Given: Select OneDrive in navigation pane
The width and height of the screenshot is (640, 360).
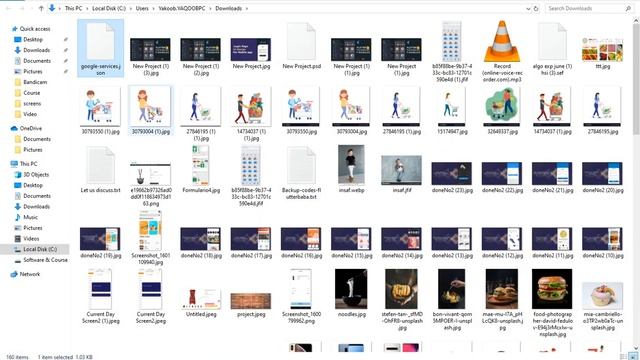Looking at the screenshot, I should coord(31,128).
